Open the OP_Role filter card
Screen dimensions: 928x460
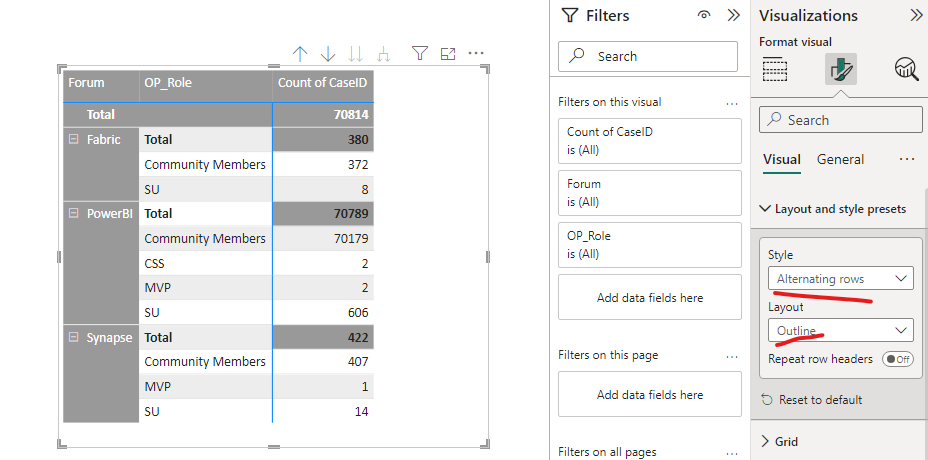[x=650, y=245]
